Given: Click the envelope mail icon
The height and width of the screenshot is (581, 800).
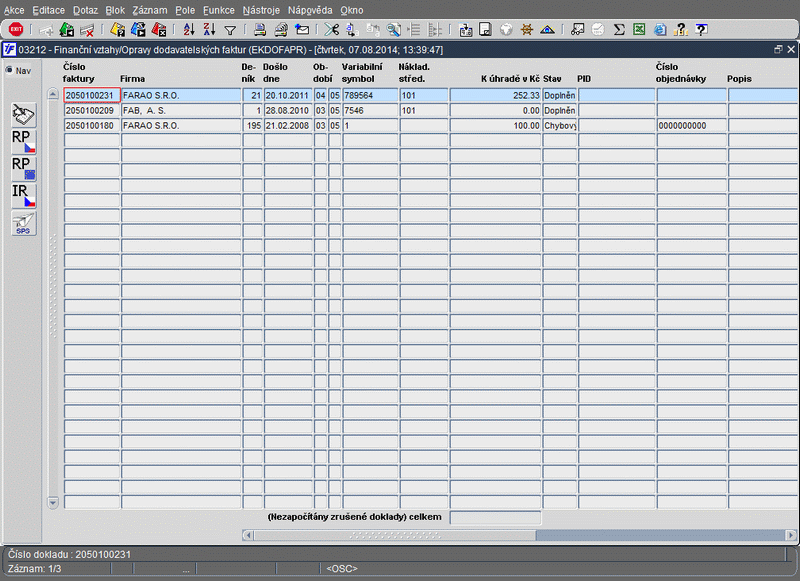Looking at the screenshot, I should (x=302, y=30).
